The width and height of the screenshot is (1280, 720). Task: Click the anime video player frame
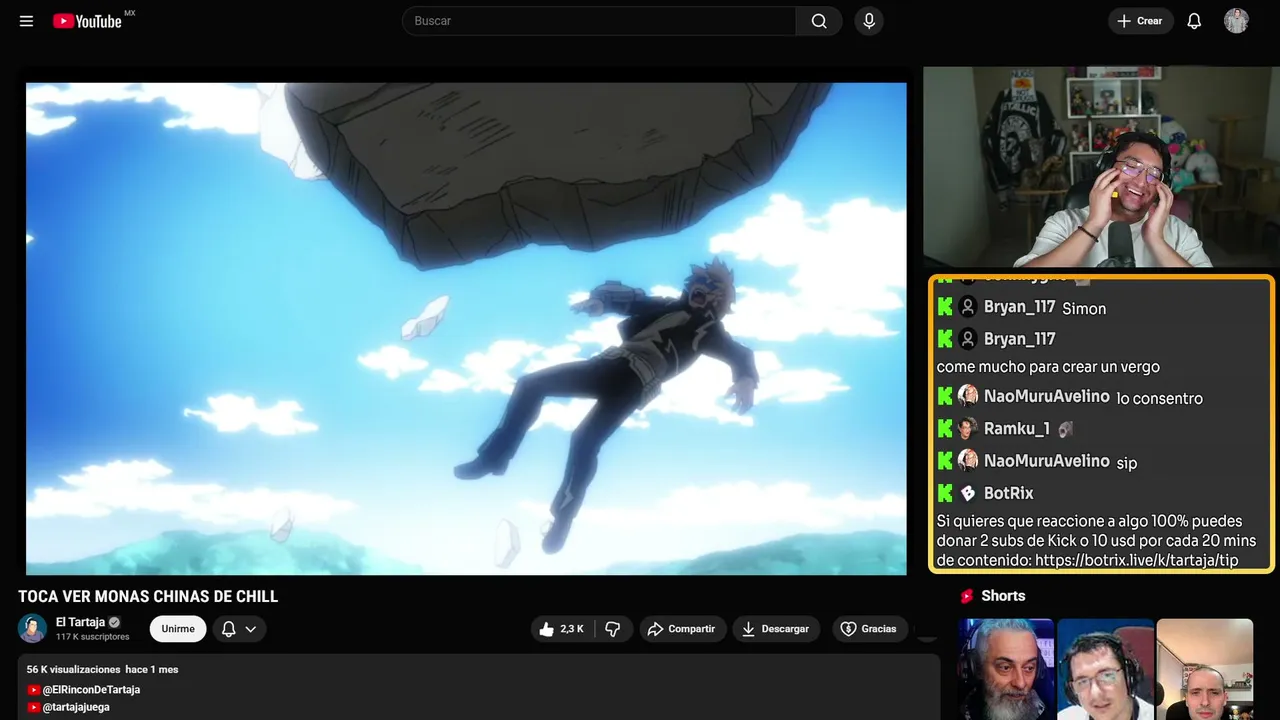point(466,328)
